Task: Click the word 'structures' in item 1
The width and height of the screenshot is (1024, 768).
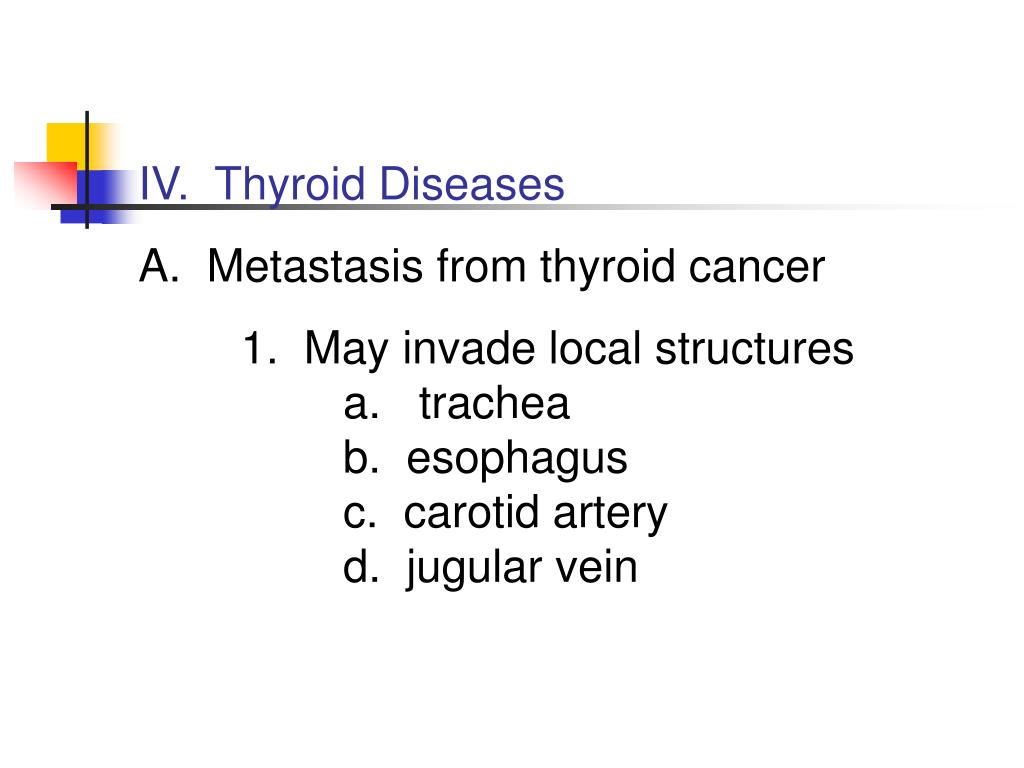Action: 754,349
